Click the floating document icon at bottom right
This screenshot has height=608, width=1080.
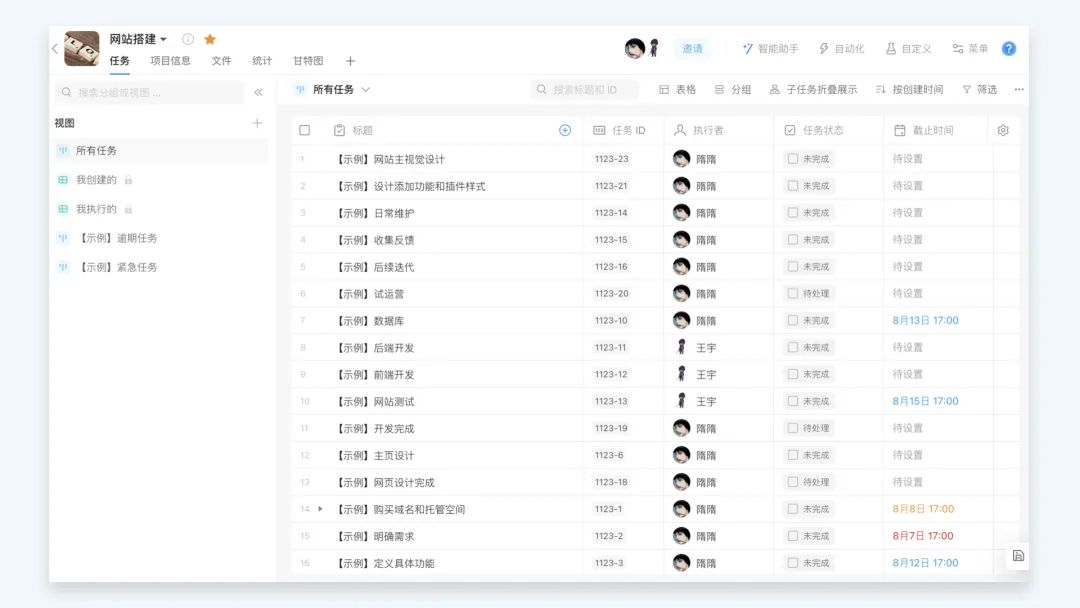1018,556
